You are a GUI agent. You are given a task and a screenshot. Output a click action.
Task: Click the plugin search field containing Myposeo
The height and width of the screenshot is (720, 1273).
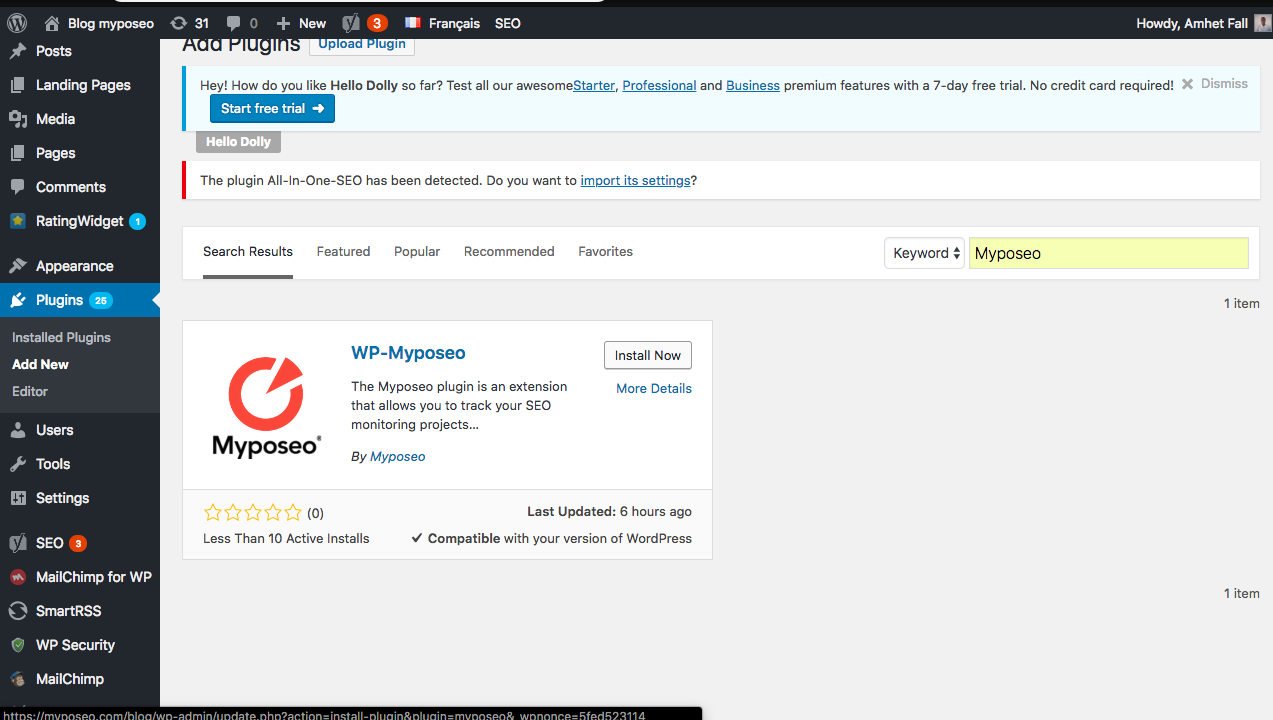[1109, 253]
